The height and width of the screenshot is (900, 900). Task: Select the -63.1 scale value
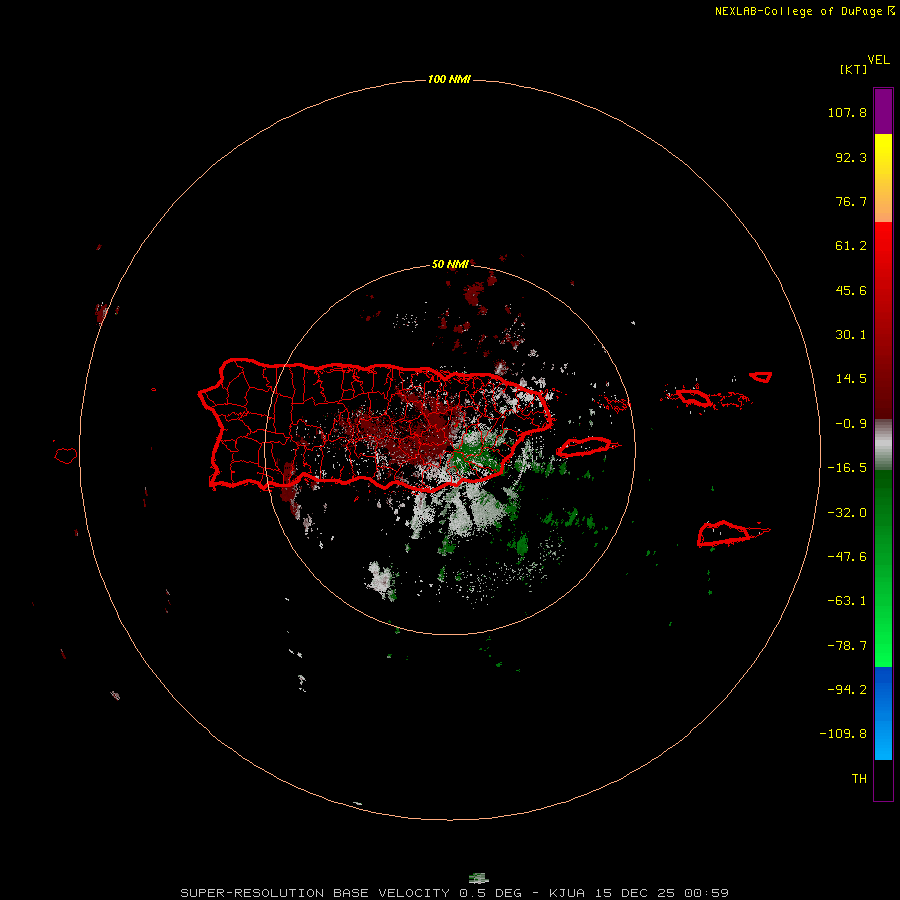click(x=847, y=601)
